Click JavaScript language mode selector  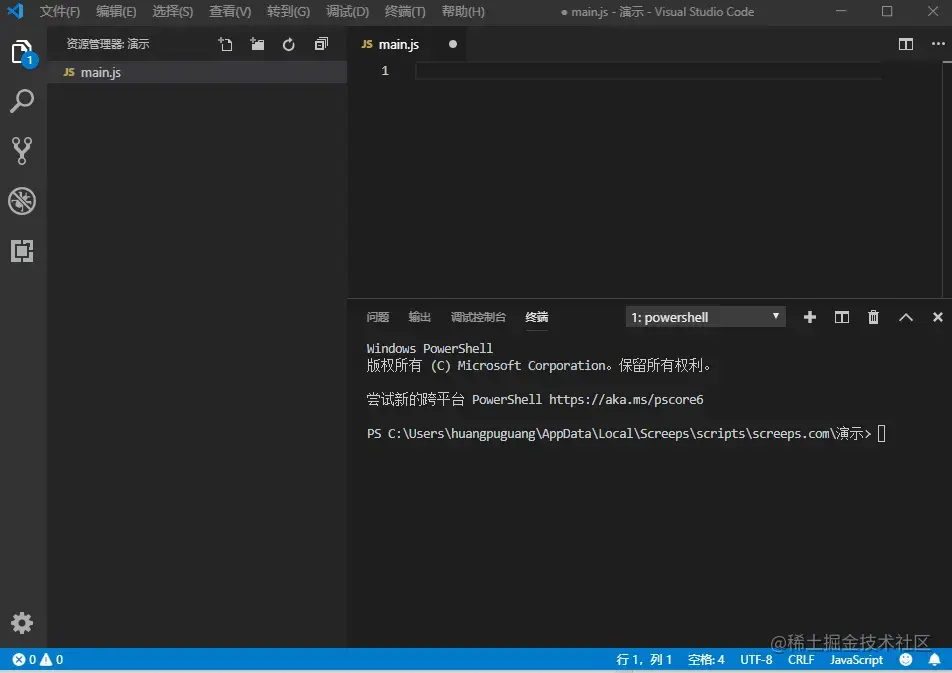pyautogui.click(x=856, y=660)
